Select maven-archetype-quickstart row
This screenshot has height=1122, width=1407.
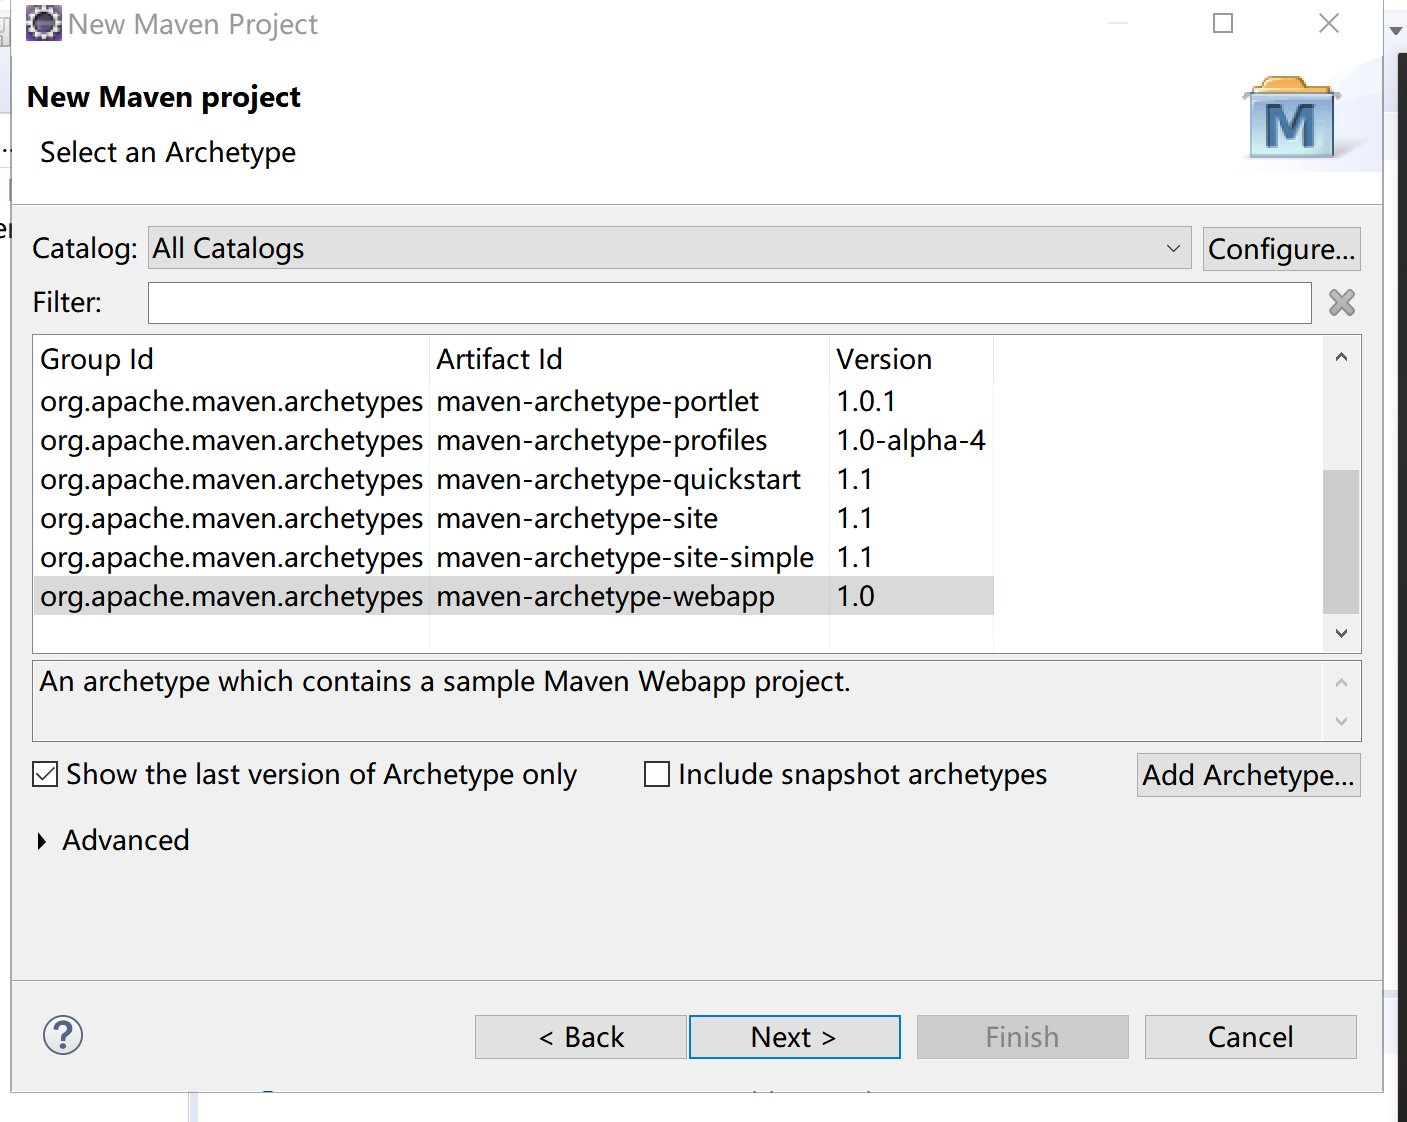coord(513,479)
